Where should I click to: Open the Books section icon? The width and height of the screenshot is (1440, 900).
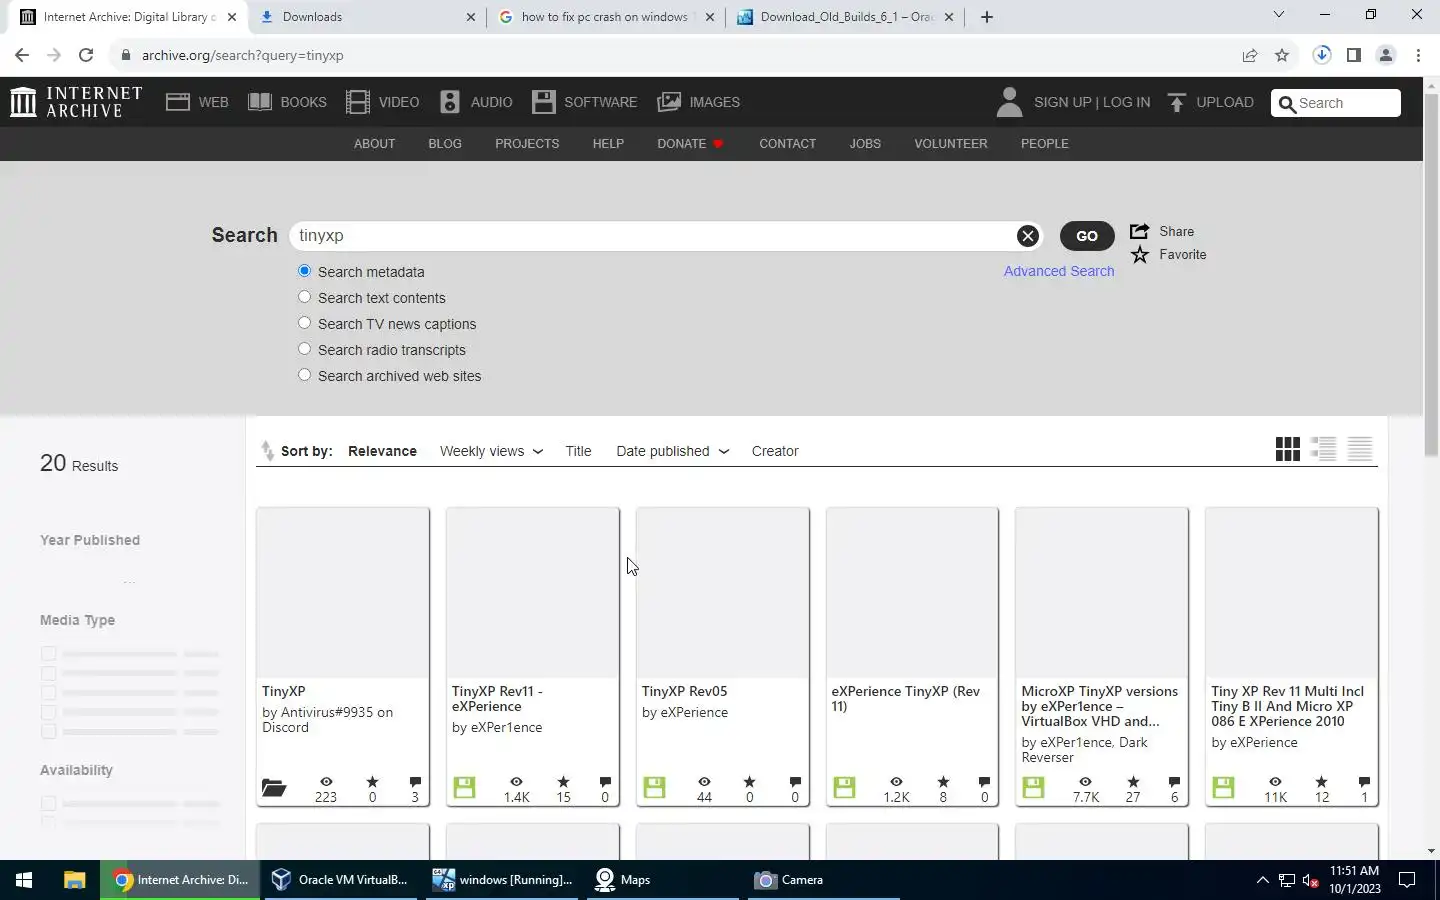pos(260,102)
